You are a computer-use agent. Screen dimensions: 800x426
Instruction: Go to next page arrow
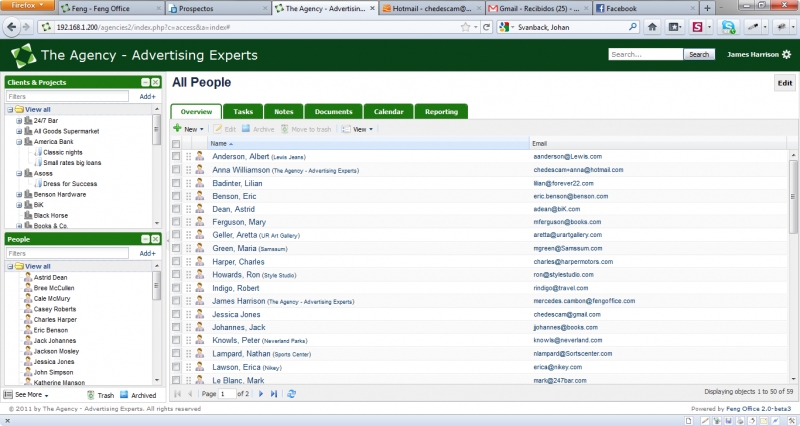(x=261, y=393)
